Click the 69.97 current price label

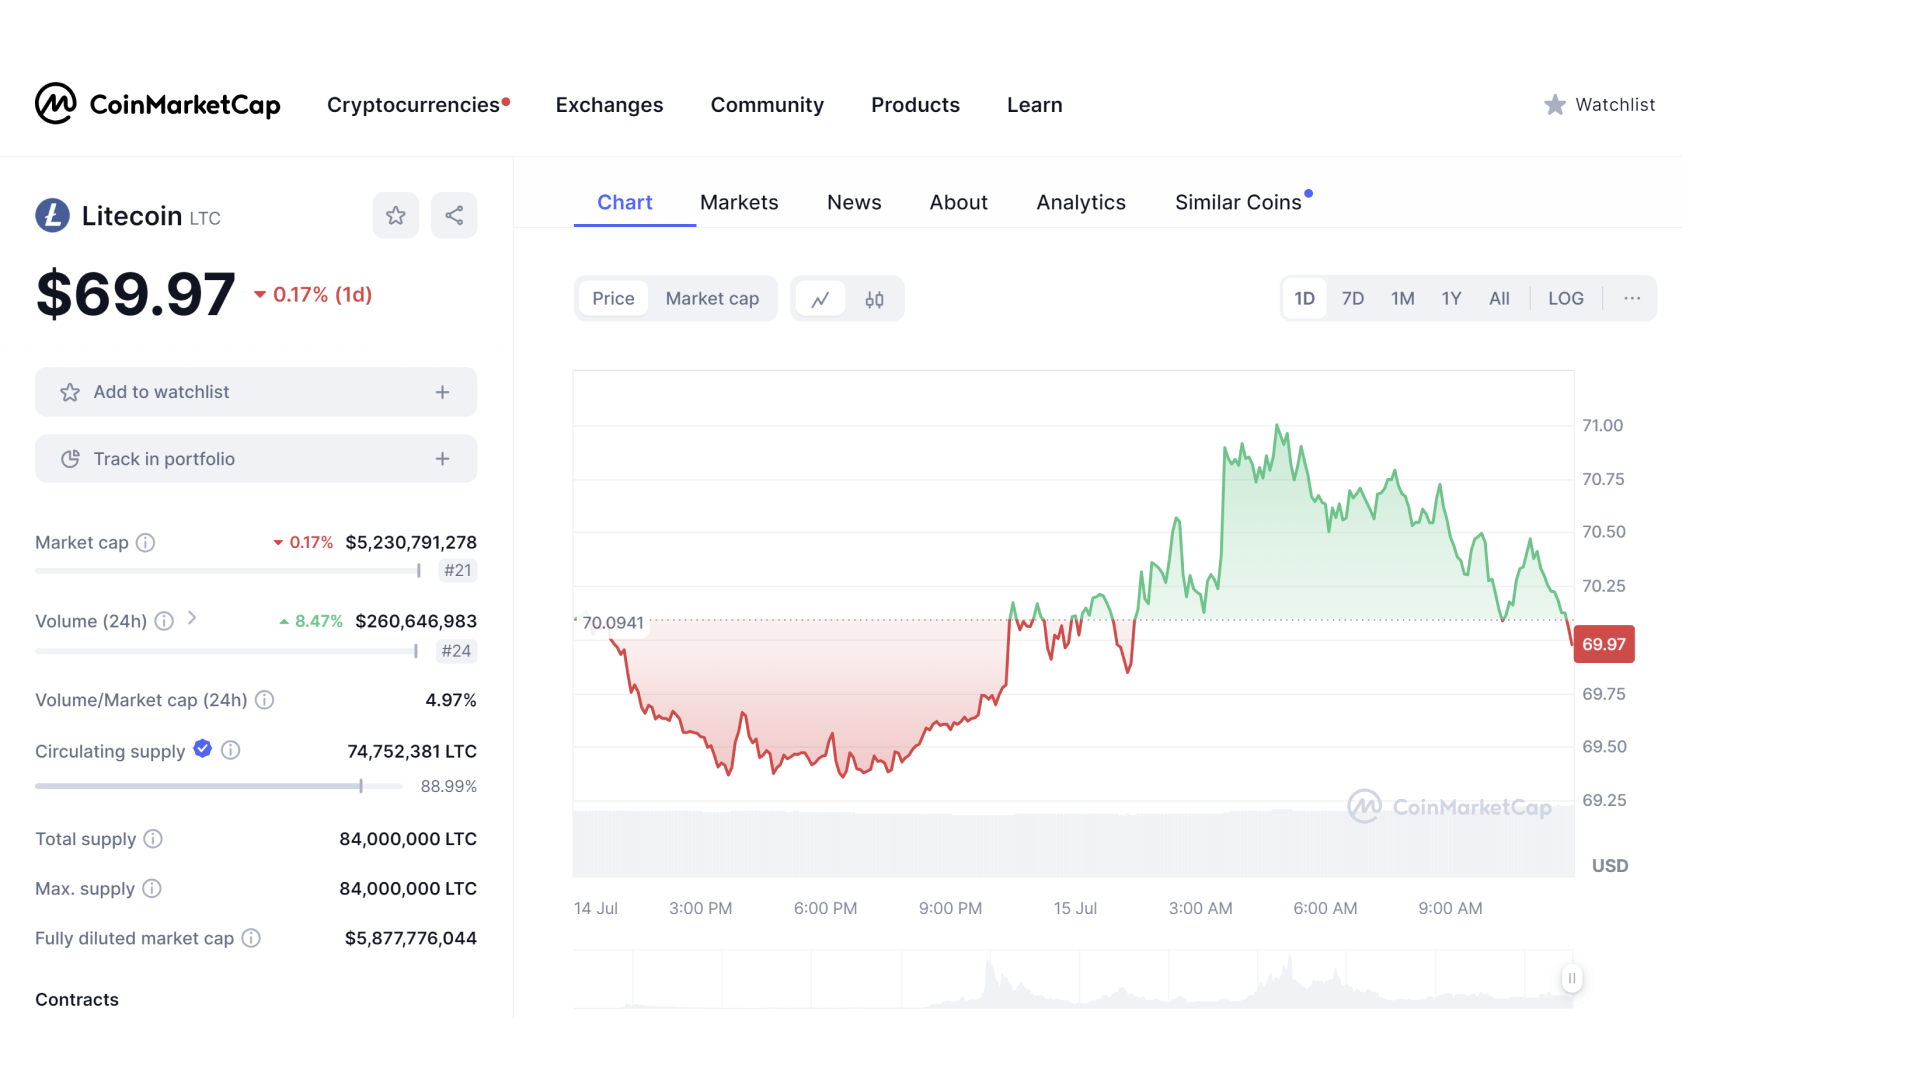[x=1604, y=644]
